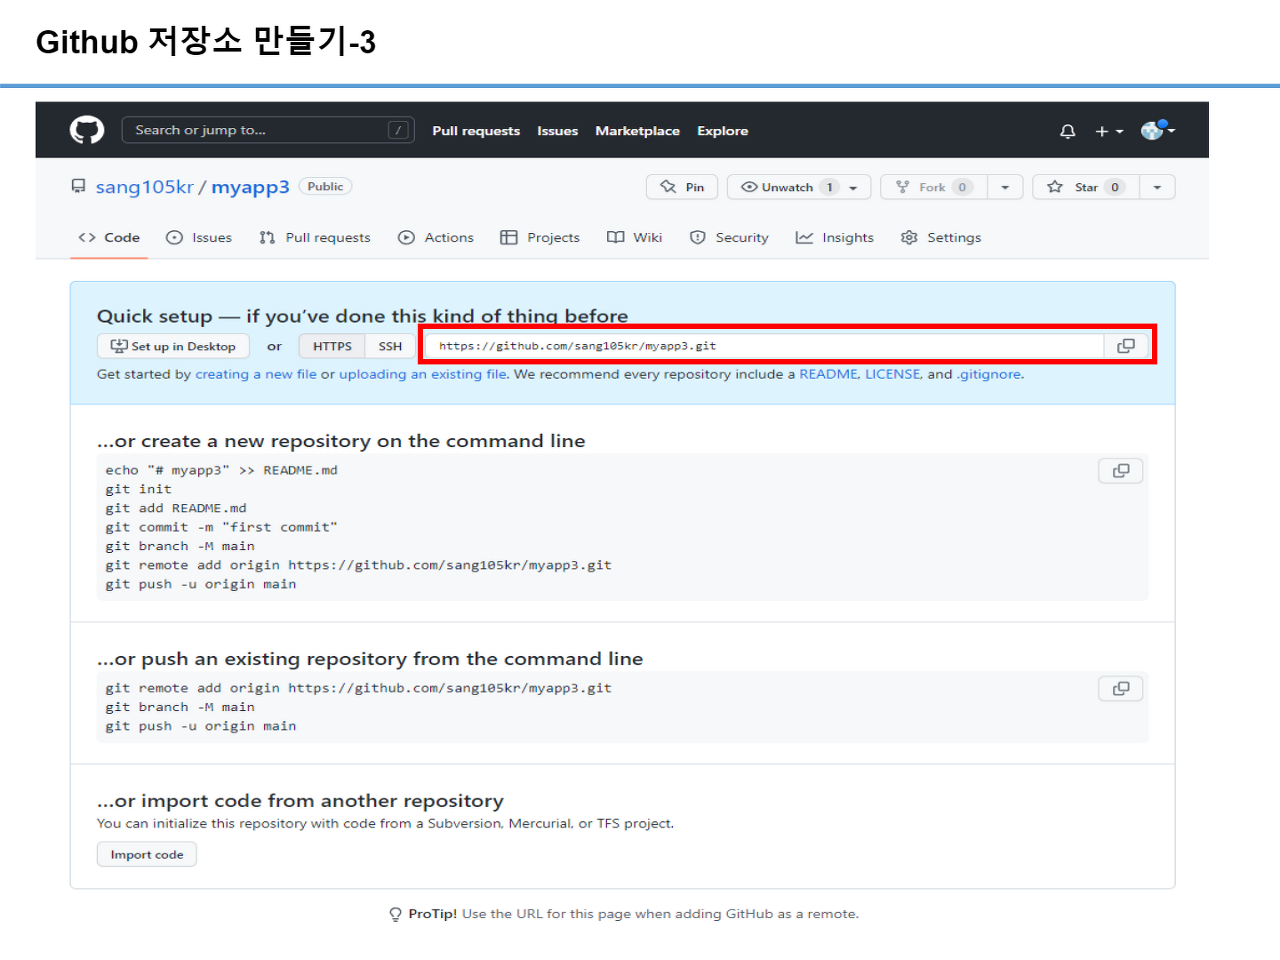The image size is (1280, 960).
Task: Fork the repository
Action: [x=934, y=187]
